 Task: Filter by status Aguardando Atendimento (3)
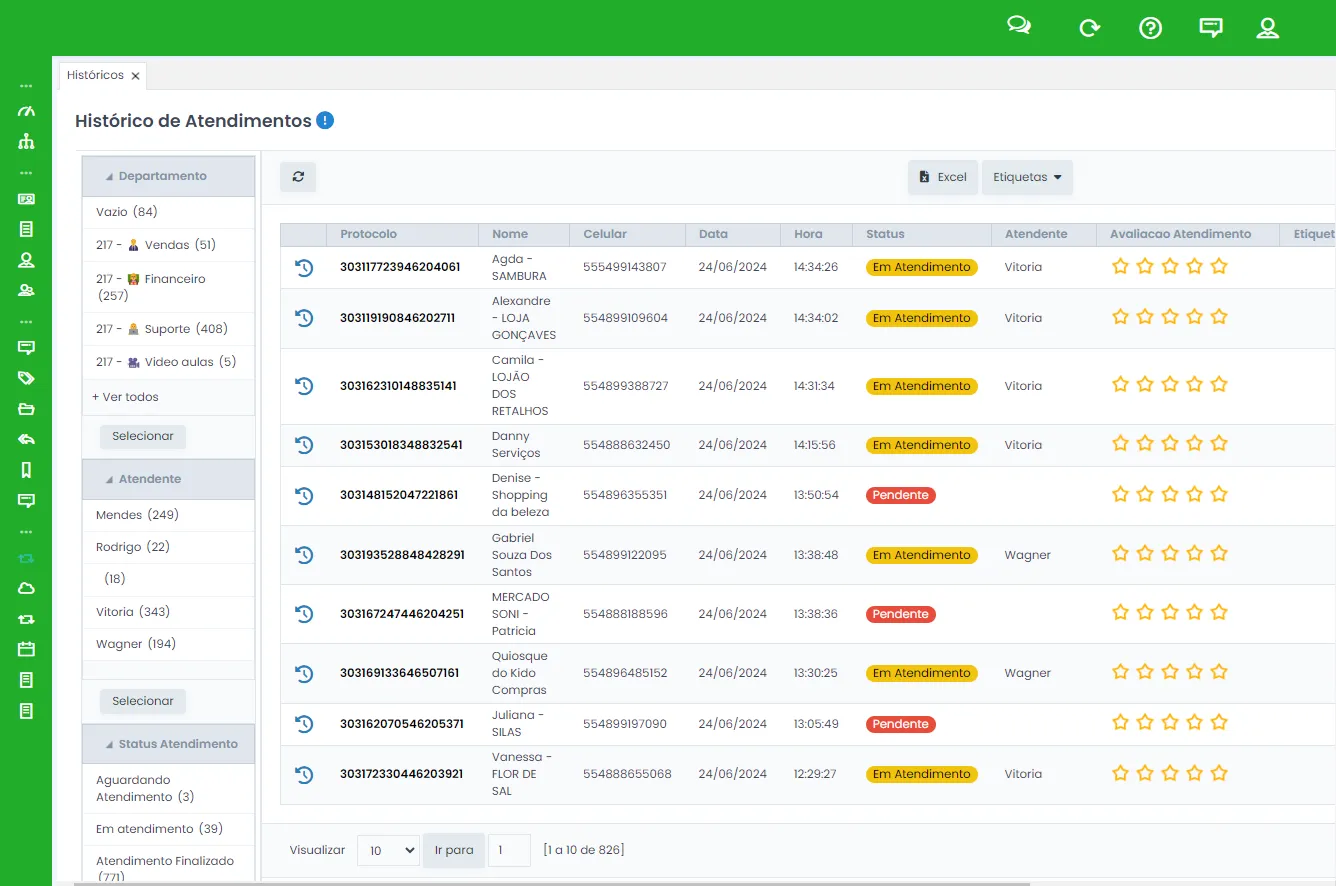(145, 788)
